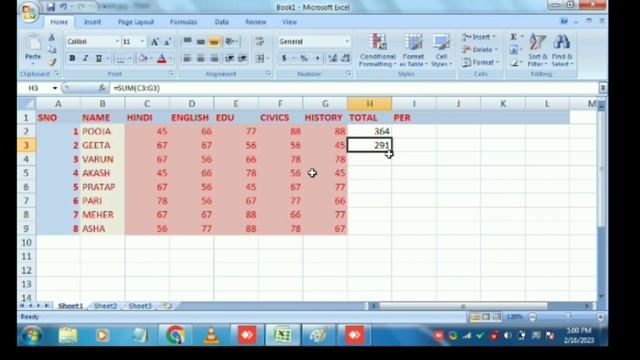Viewport: 640px width, 360px height.
Task: Open the Review ribbon tab
Action: pos(256,22)
